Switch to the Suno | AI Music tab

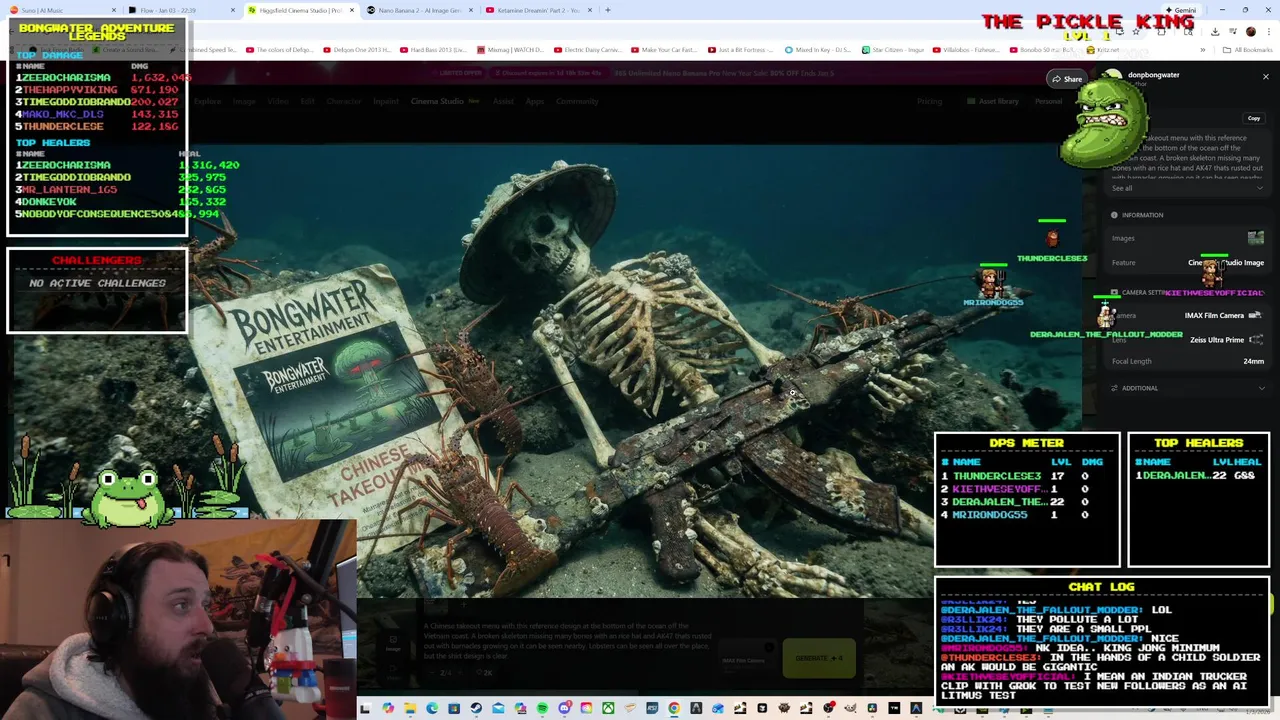click(62, 10)
